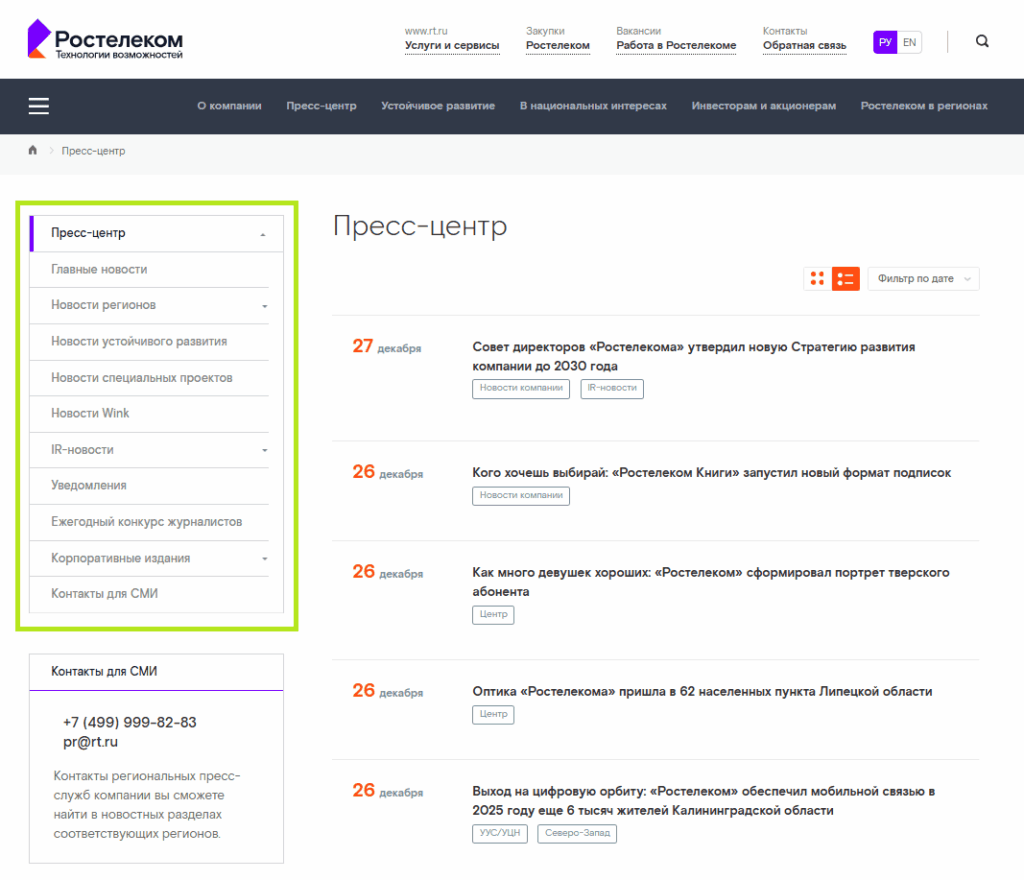Open the О компании menu item
This screenshot has width=1024, height=880.
pos(229,106)
